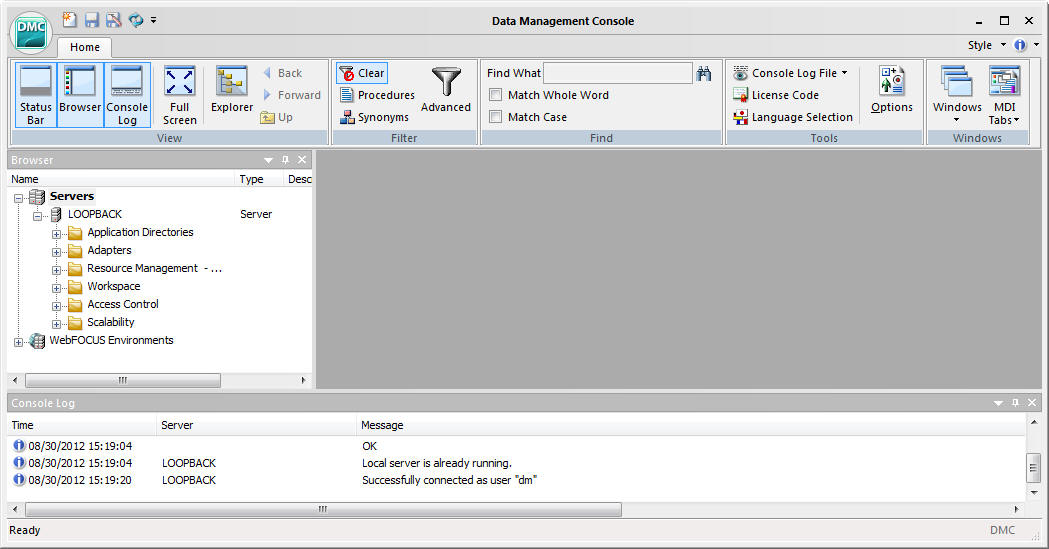Expand the Workspace folder
1049x549 pixels.
tap(56, 288)
